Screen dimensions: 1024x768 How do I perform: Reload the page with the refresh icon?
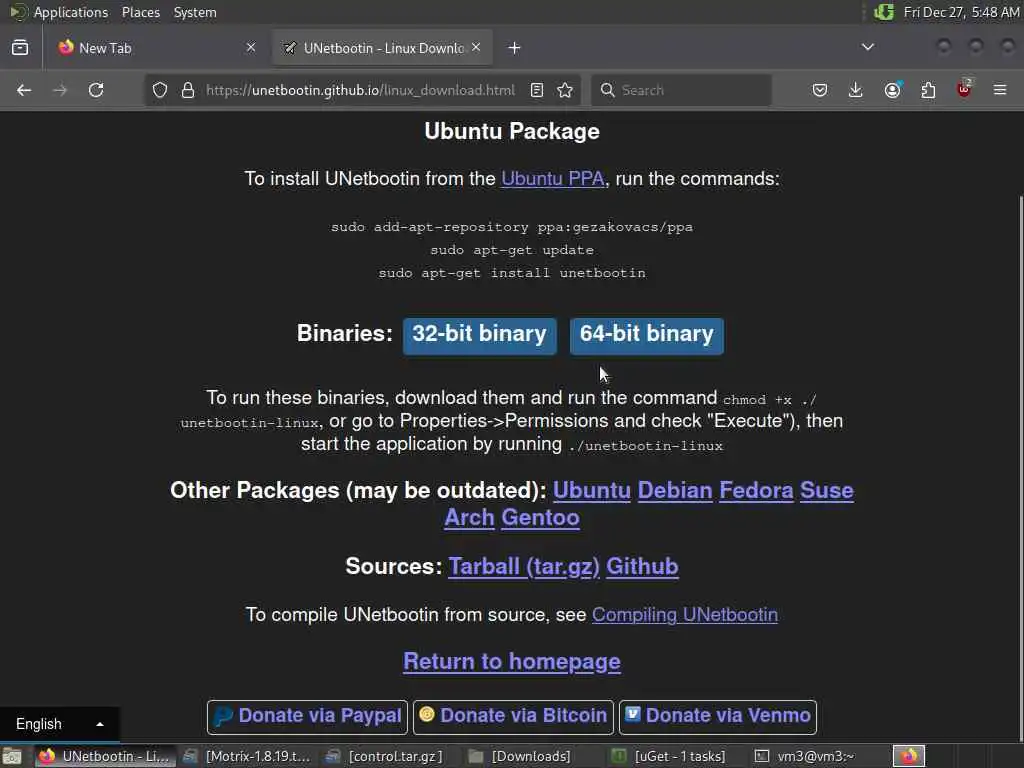tap(96, 90)
